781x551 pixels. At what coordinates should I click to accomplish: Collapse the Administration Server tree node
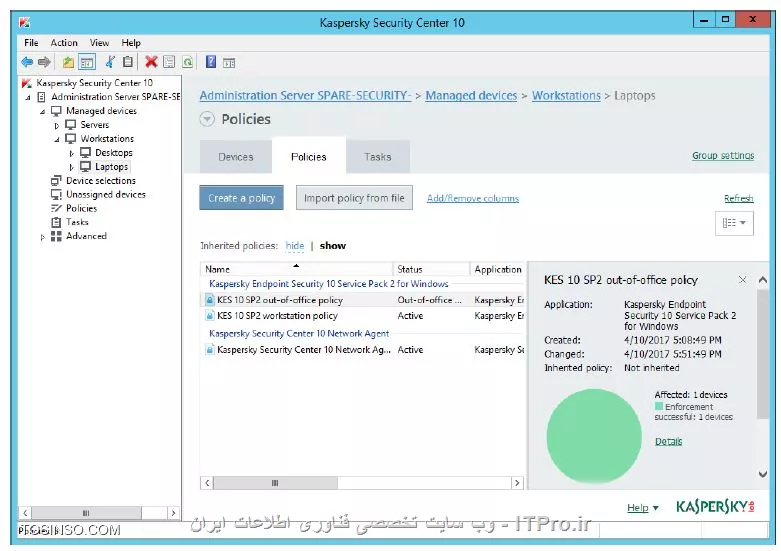[x=28, y=98]
